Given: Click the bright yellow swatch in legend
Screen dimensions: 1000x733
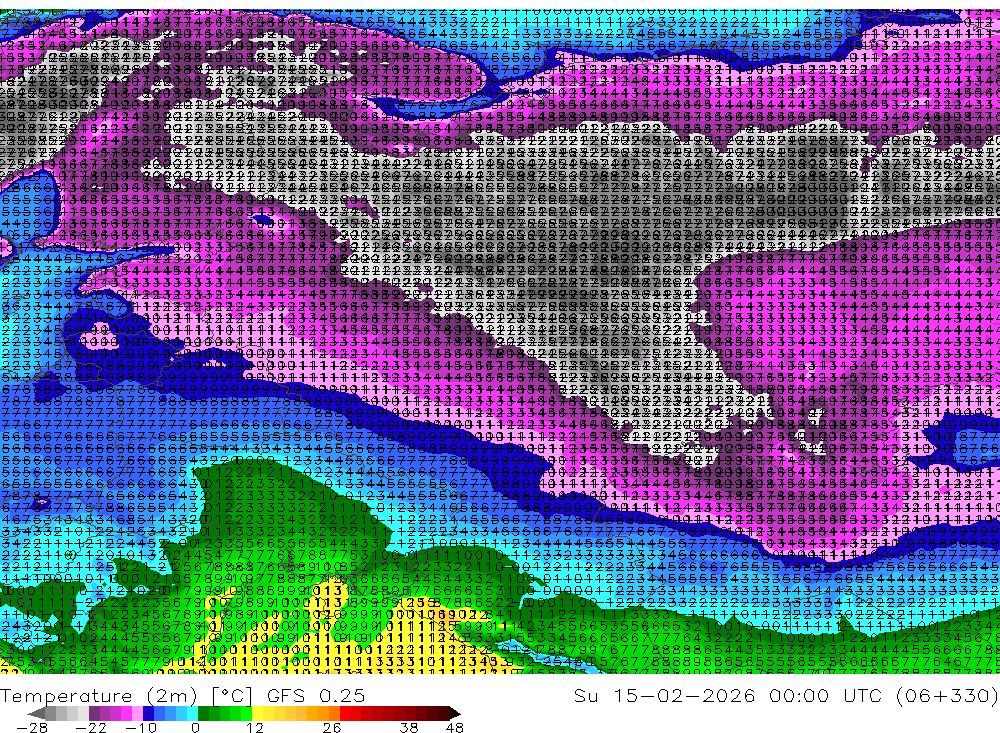Looking at the screenshot, I should pyautogui.click(x=258, y=713).
